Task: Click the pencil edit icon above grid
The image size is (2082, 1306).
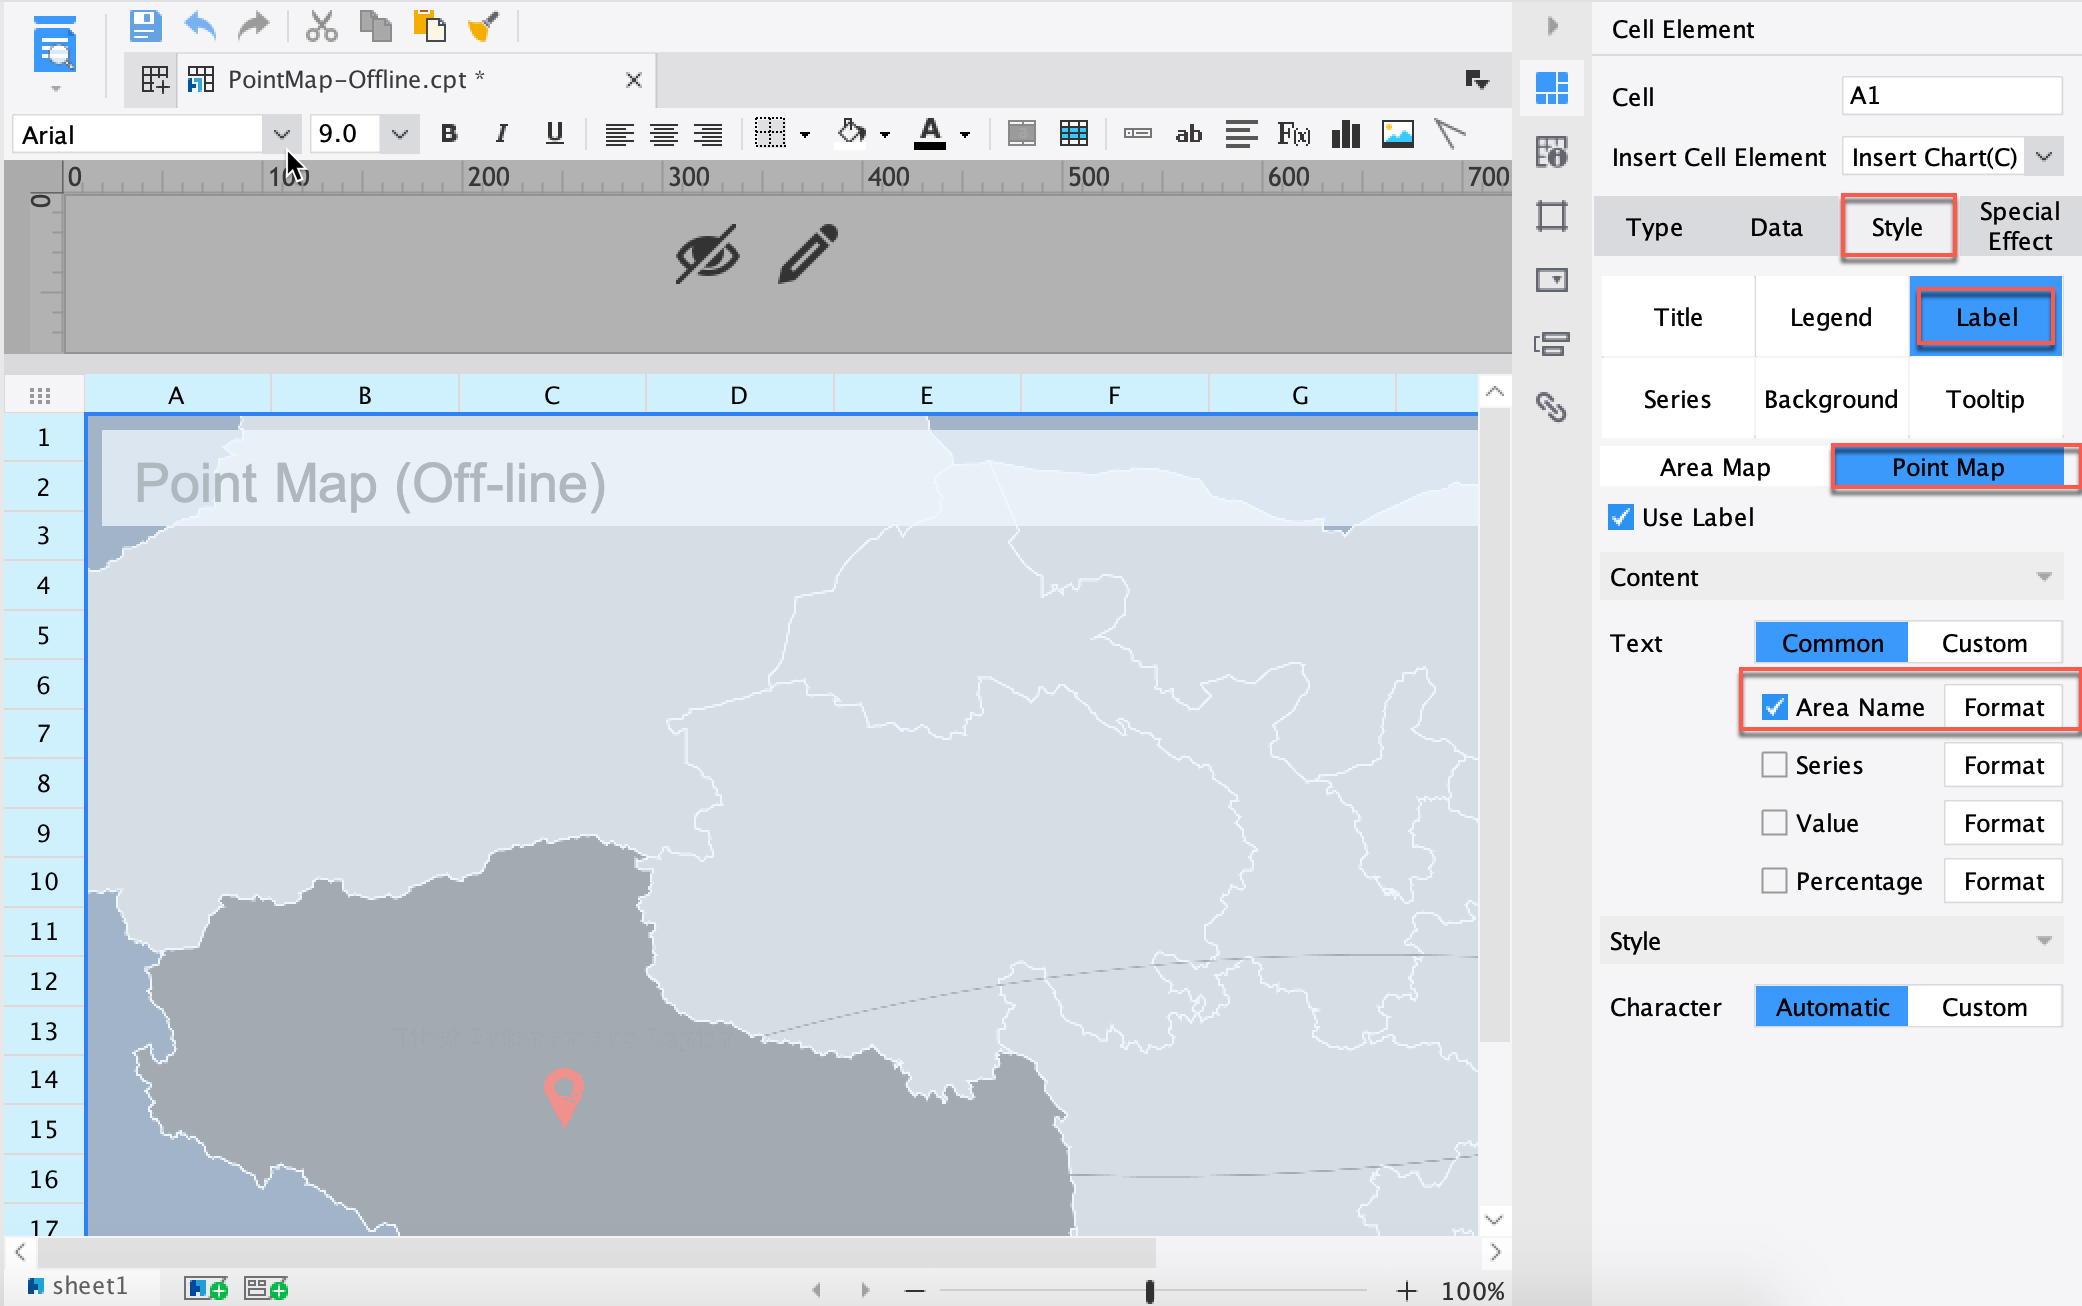Action: click(x=808, y=254)
